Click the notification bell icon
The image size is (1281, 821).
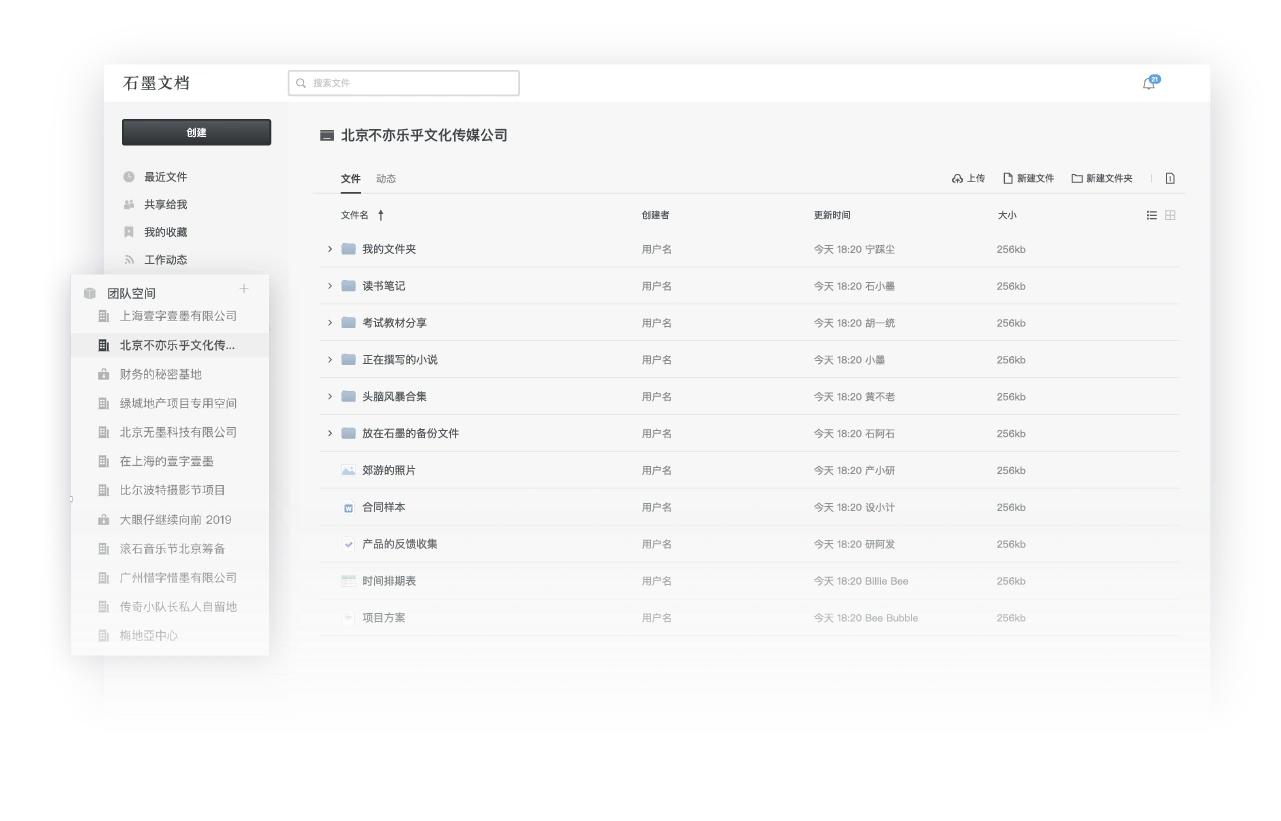click(x=1149, y=84)
